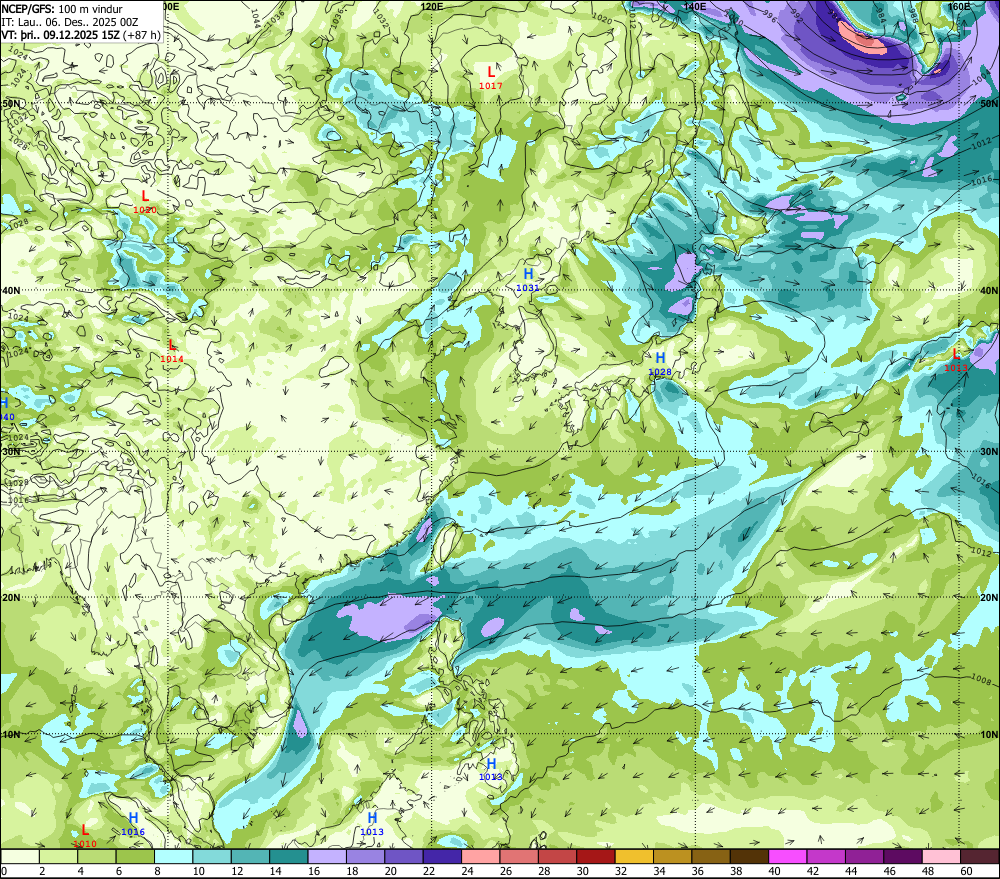This screenshot has height=879, width=1000.
Task: Select the pink 24–26 legend swatch
Action: point(480,856)
